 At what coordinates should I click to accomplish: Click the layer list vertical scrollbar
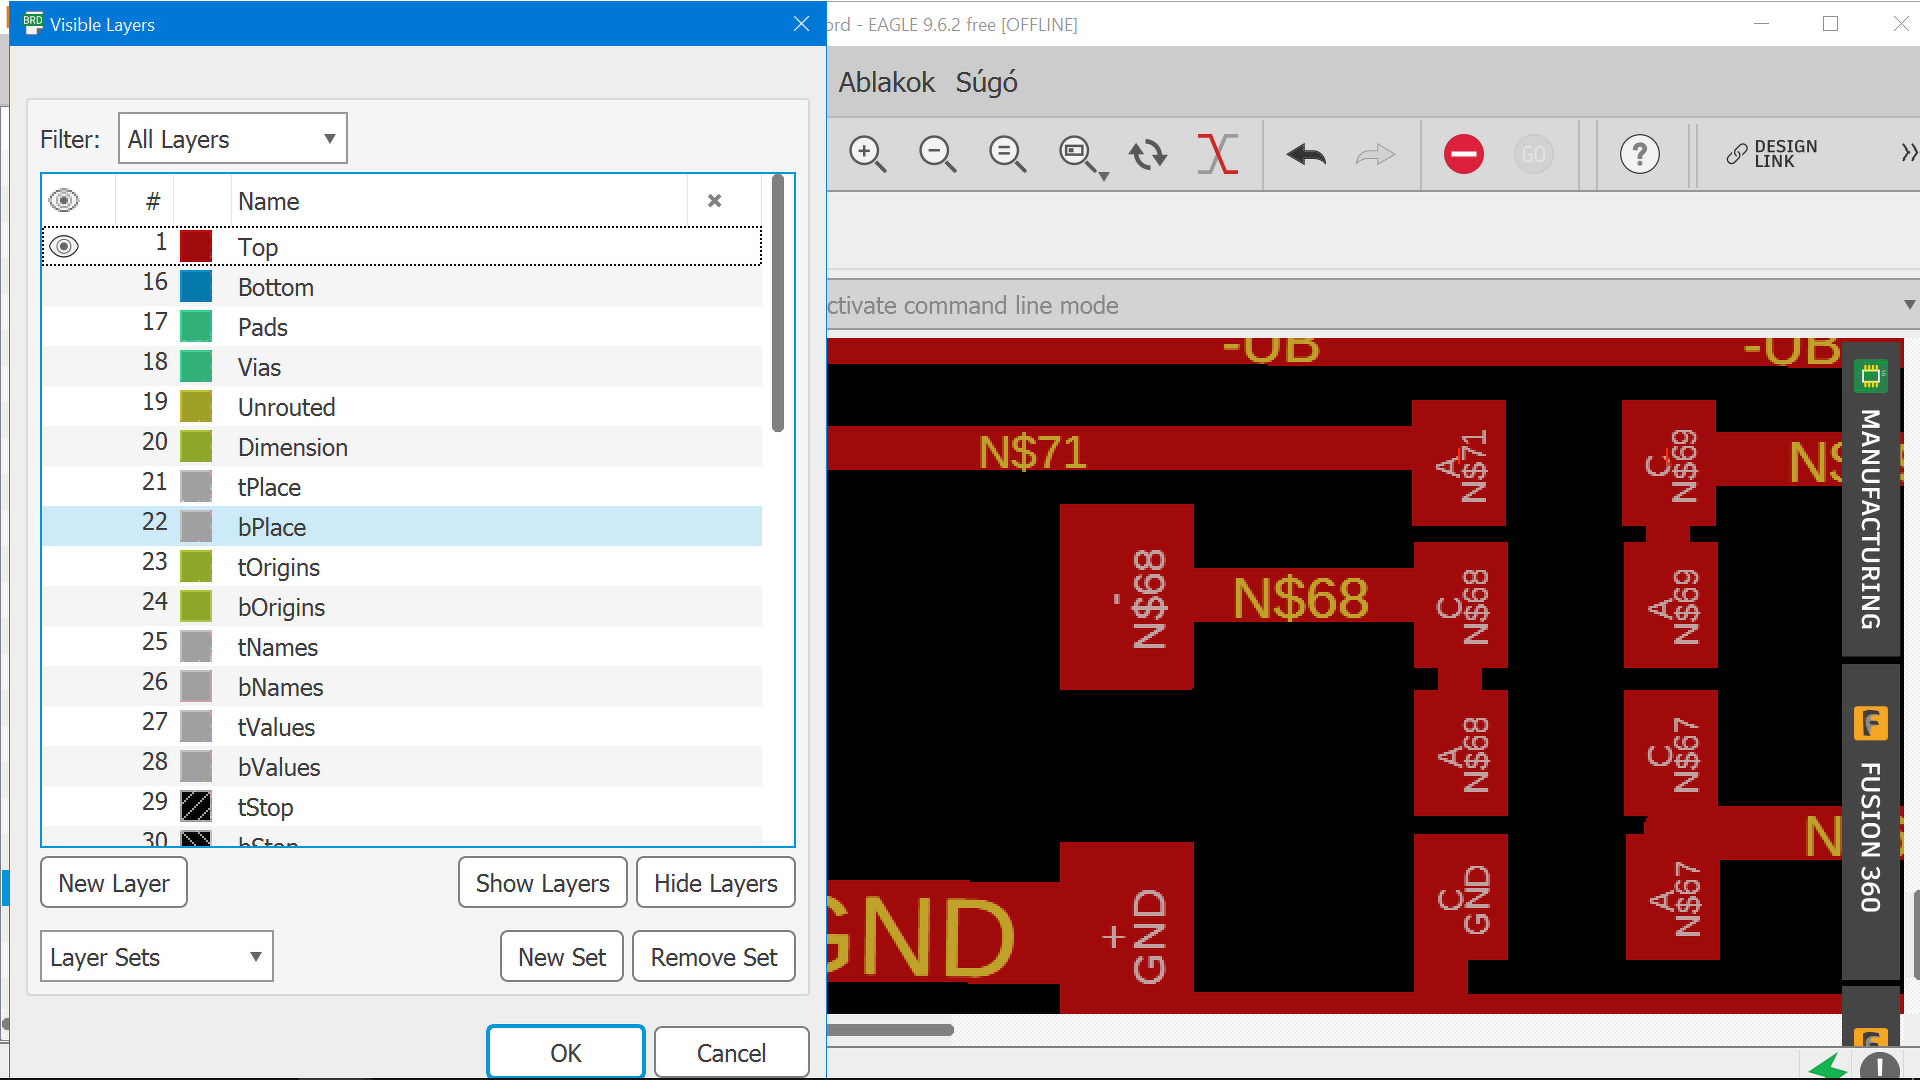(778, 304)
